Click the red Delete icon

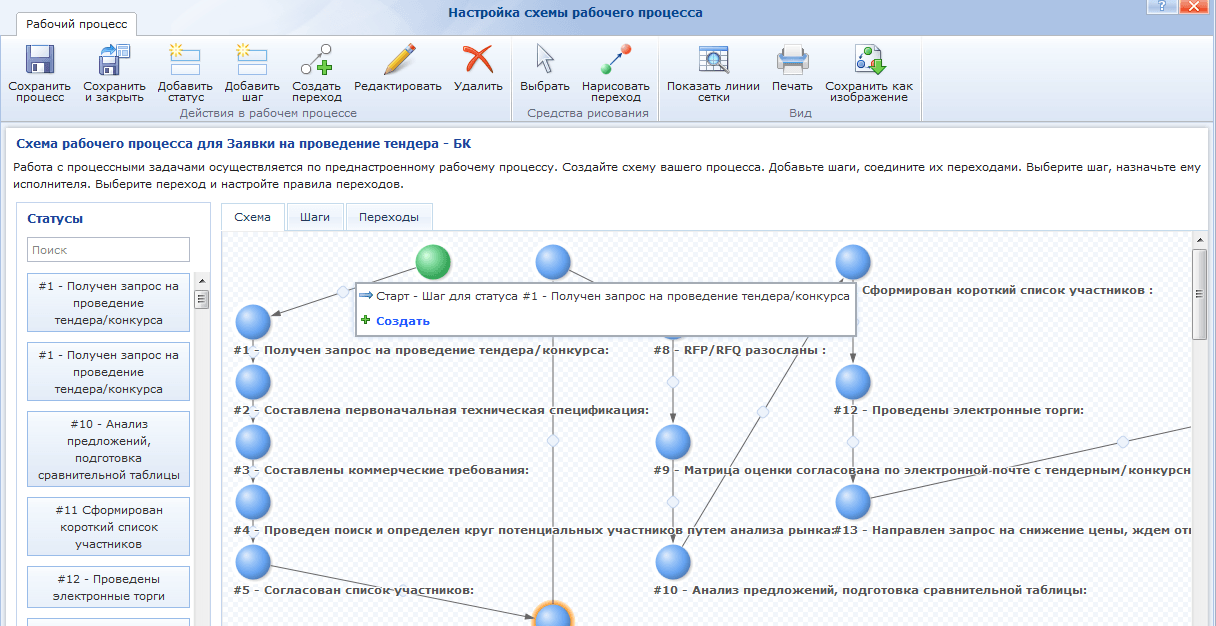(478, 62)
